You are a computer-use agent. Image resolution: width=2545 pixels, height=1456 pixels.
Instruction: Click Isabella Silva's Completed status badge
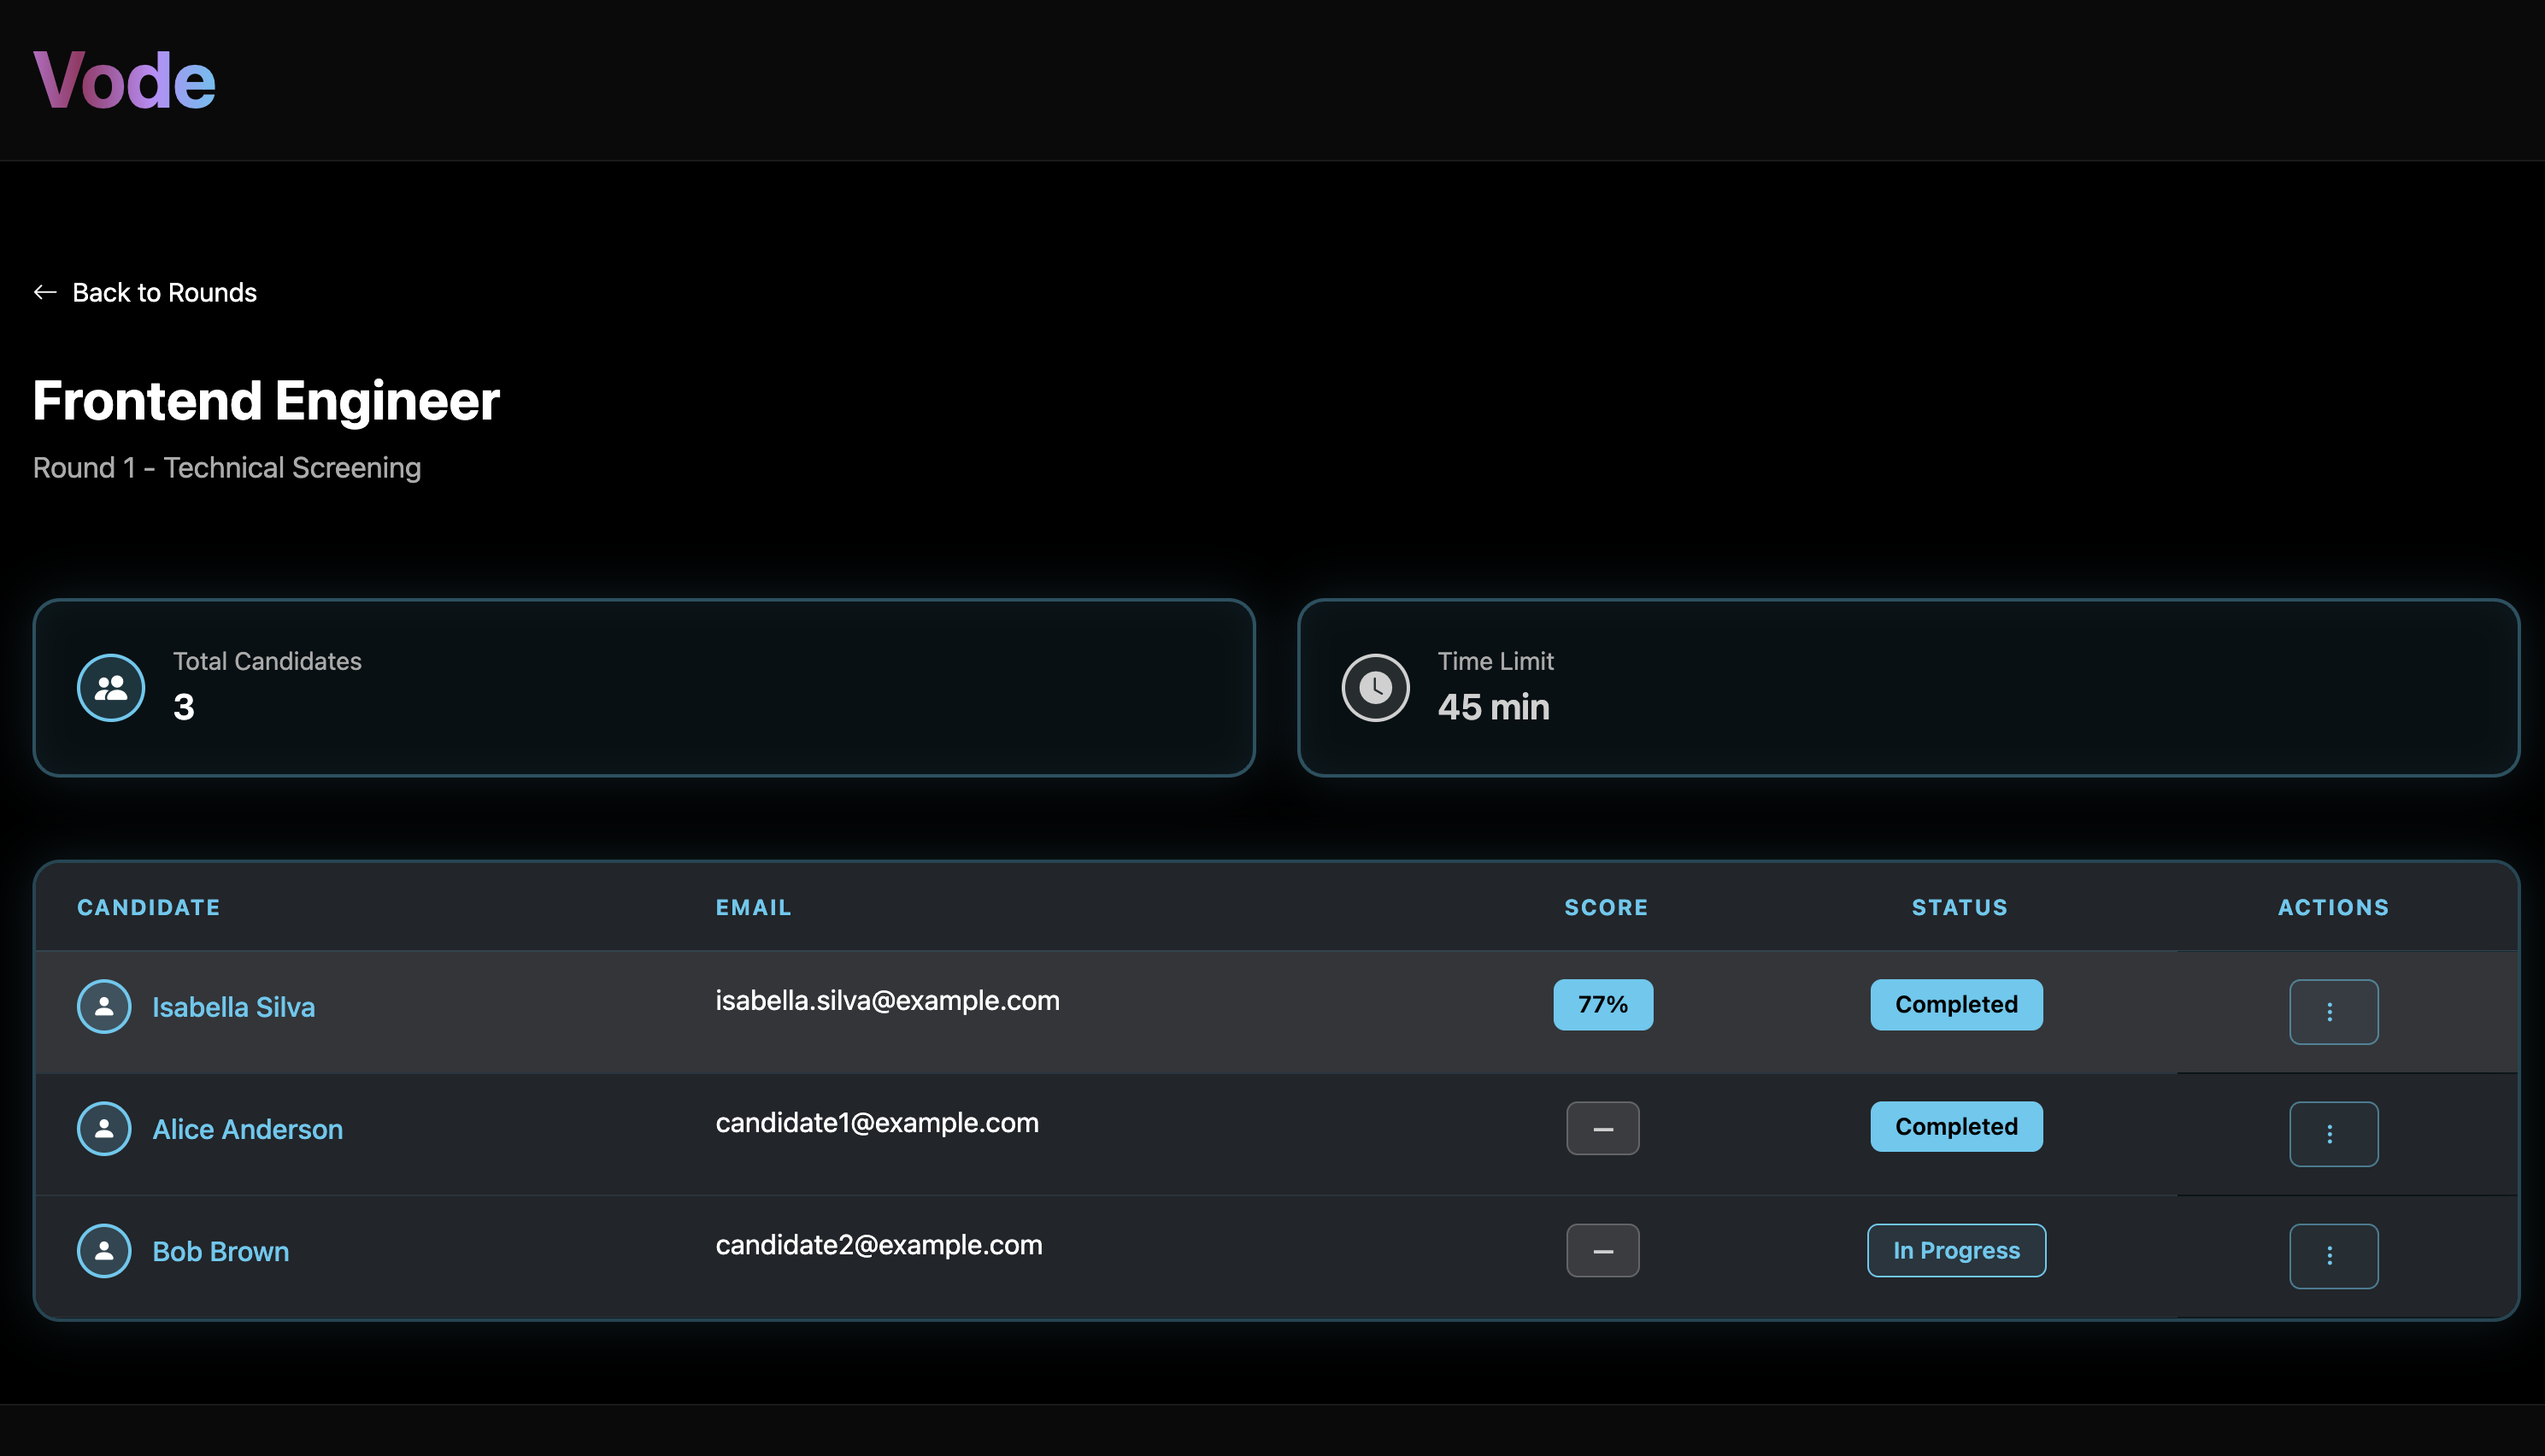tap(1956, 1005)
